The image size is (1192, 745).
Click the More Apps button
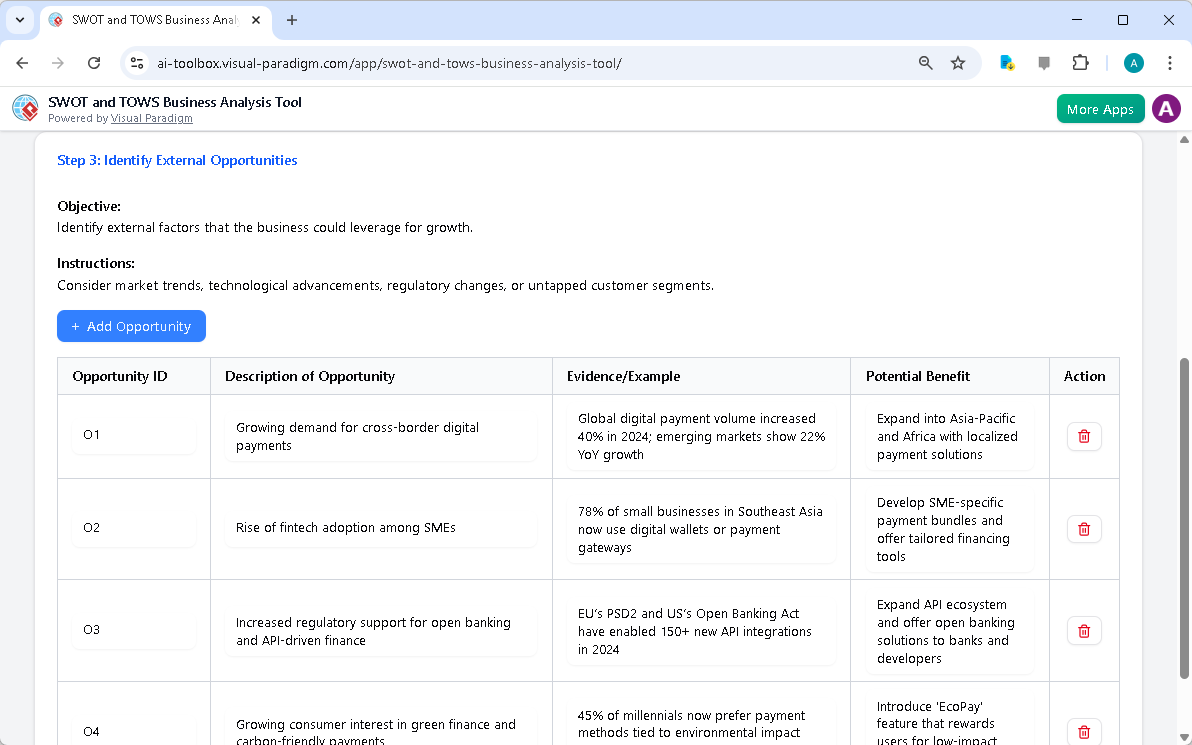(1100, 108)
